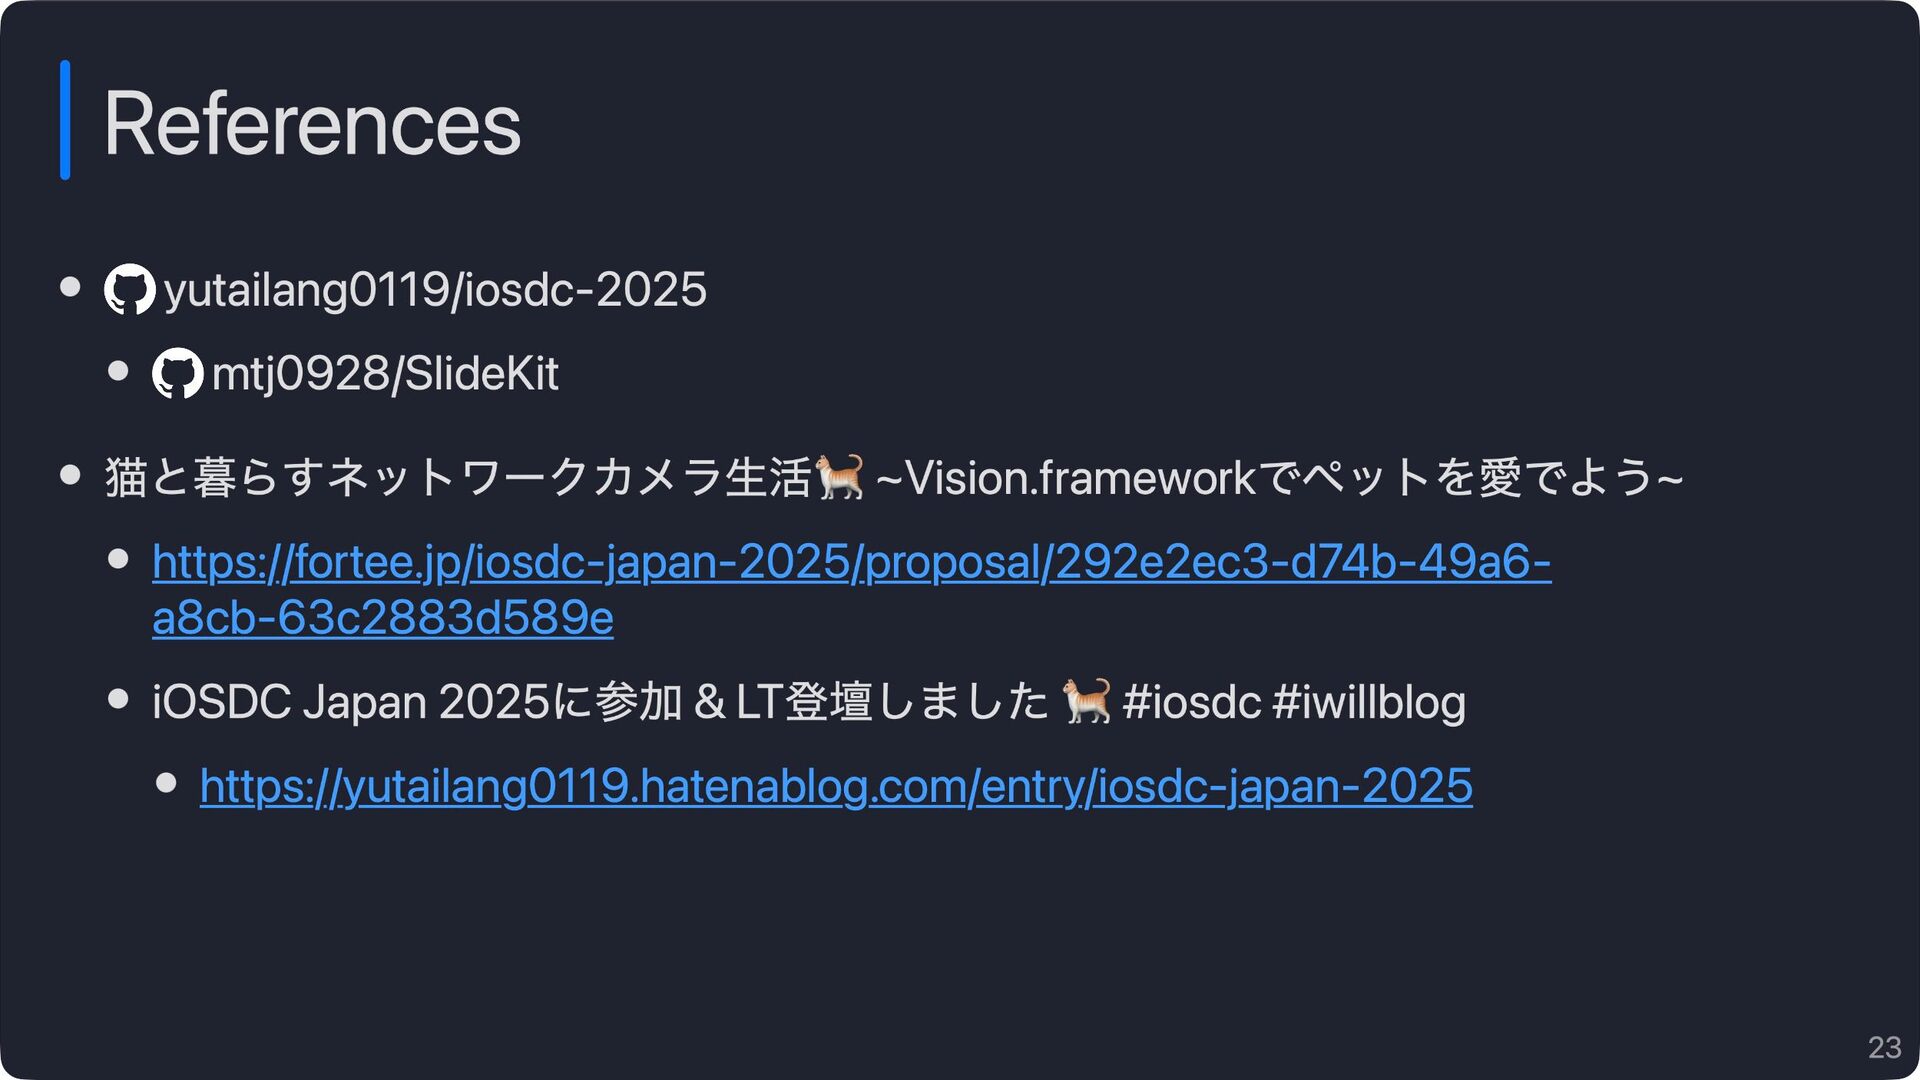Click the second line of the proposal URL a8cb-63c2883d589e

(x=383, y=618)
